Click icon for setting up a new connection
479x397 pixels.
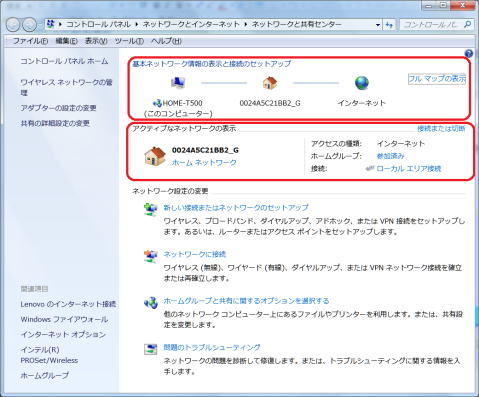[x=150, y=210]
